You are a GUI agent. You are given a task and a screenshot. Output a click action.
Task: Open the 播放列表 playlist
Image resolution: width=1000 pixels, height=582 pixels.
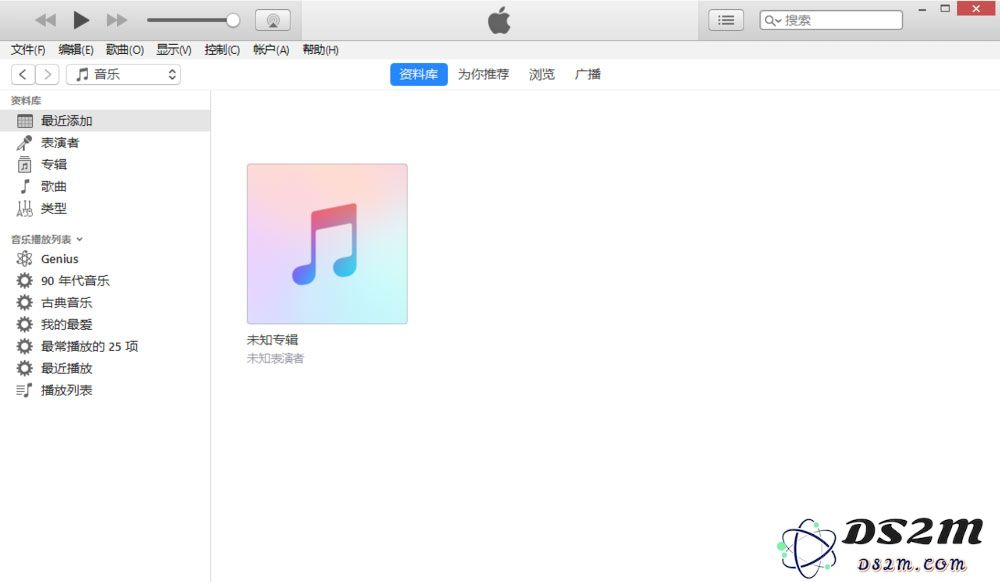[x=105, y=390]
